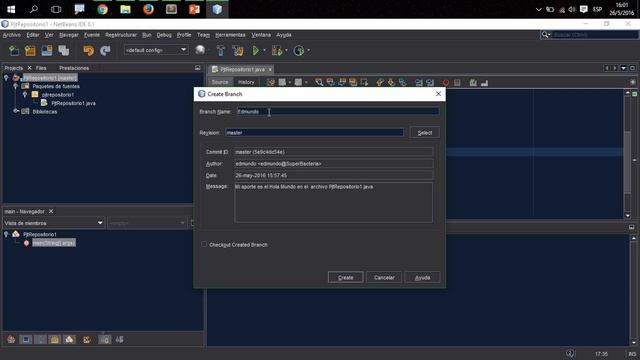Click the Redo arrow icon
The height and width of the screenshot is (360, 640).
105,51
